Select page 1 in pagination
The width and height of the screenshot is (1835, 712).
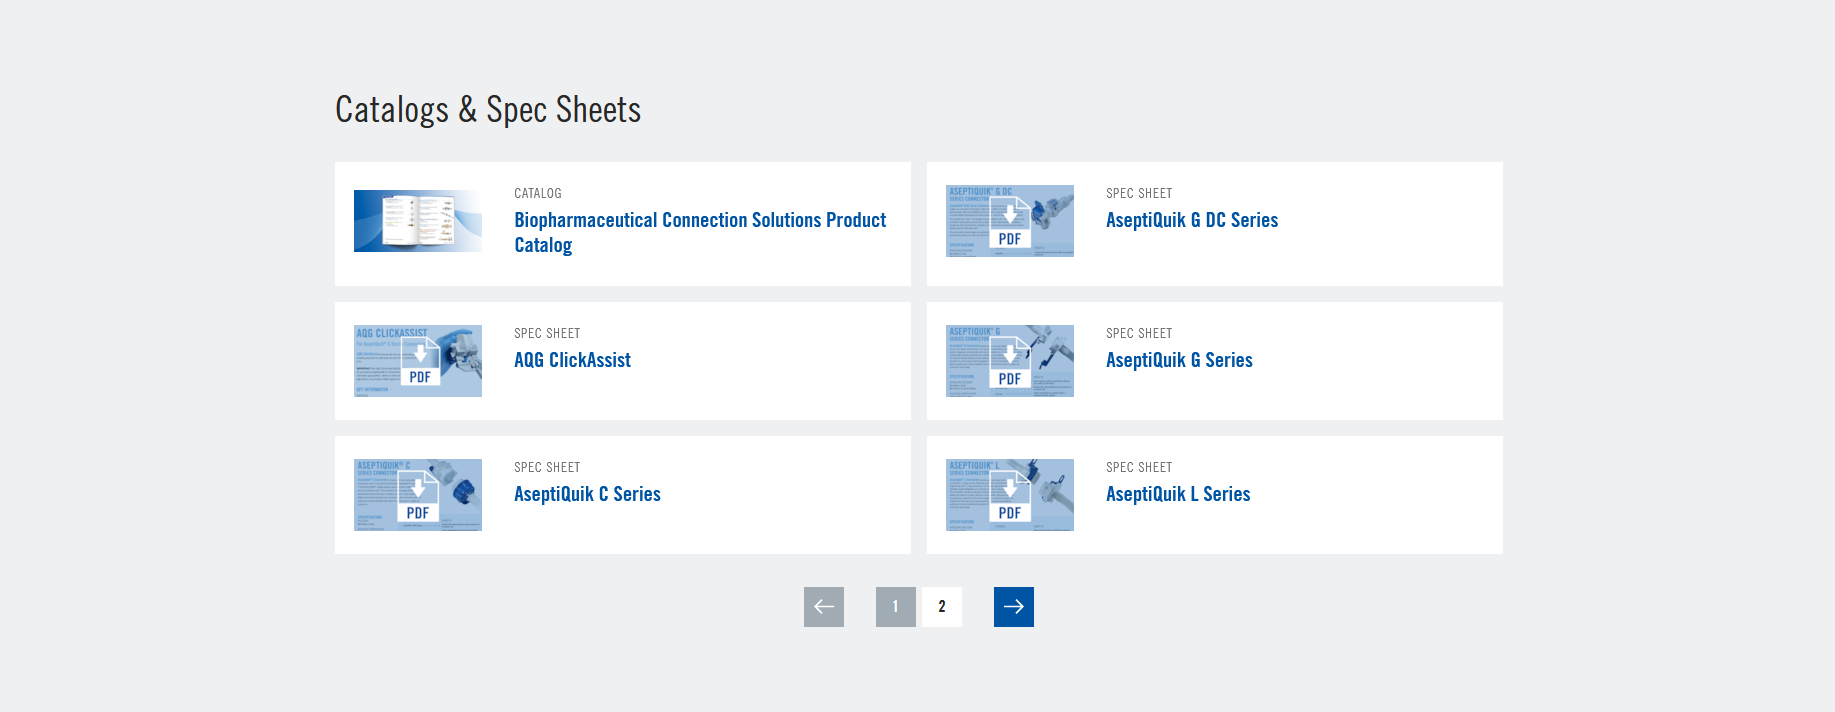click(895, 607)
